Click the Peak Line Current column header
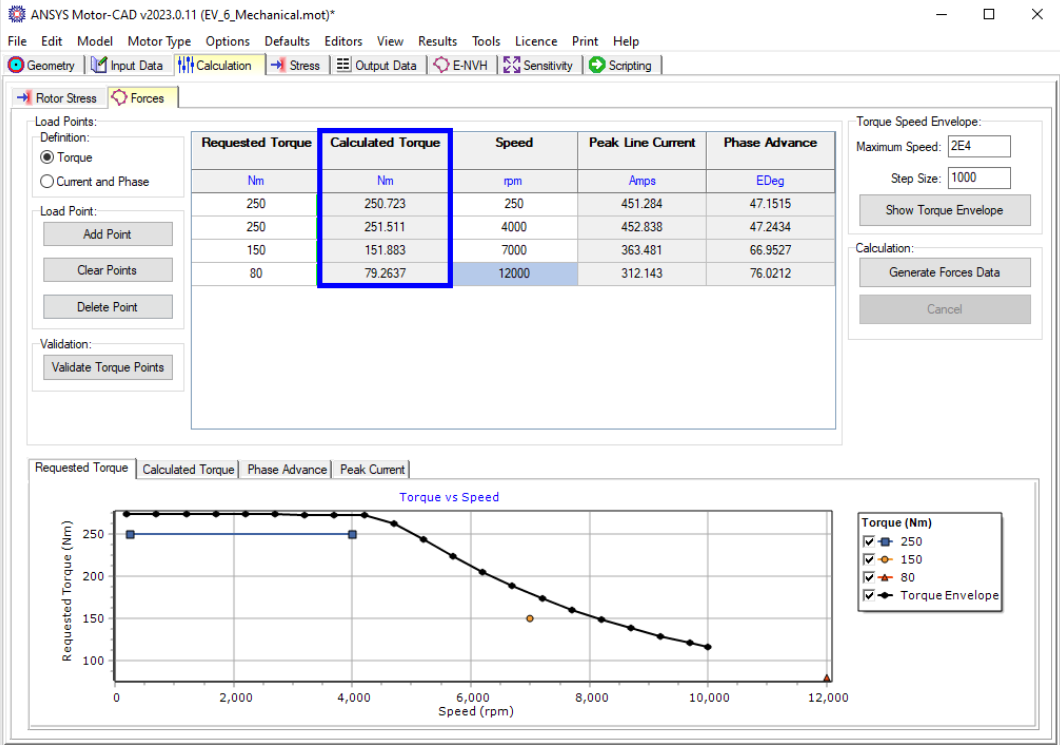 click(x=642, y=150)
